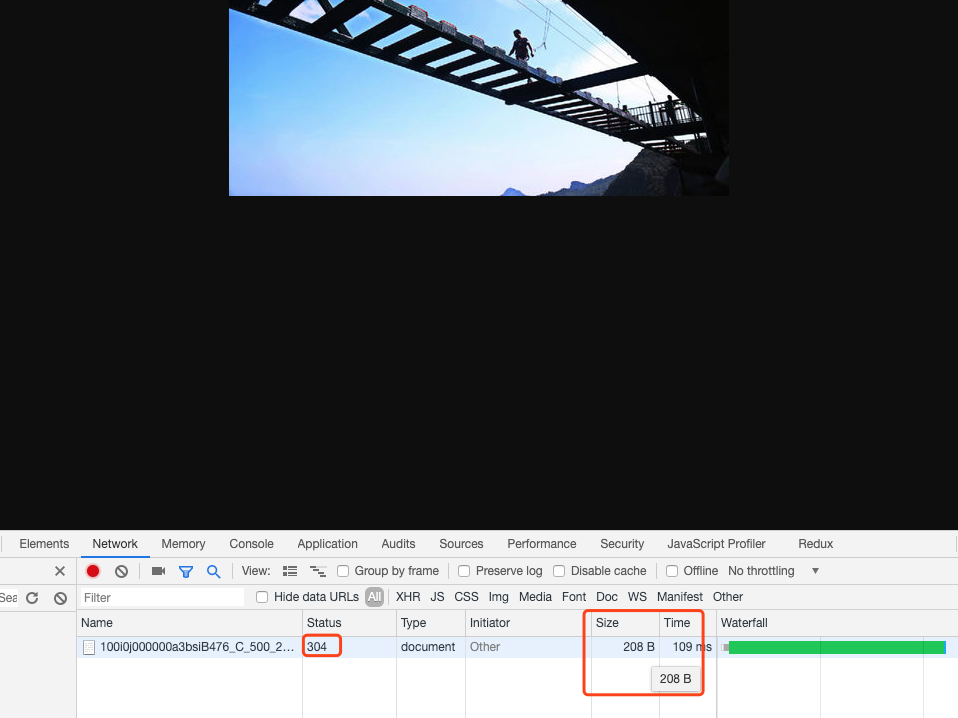The image size is (958, 718).
Task: Select request 100i0j000000a3bsiB476_C_500_2…
Action: 197,647
